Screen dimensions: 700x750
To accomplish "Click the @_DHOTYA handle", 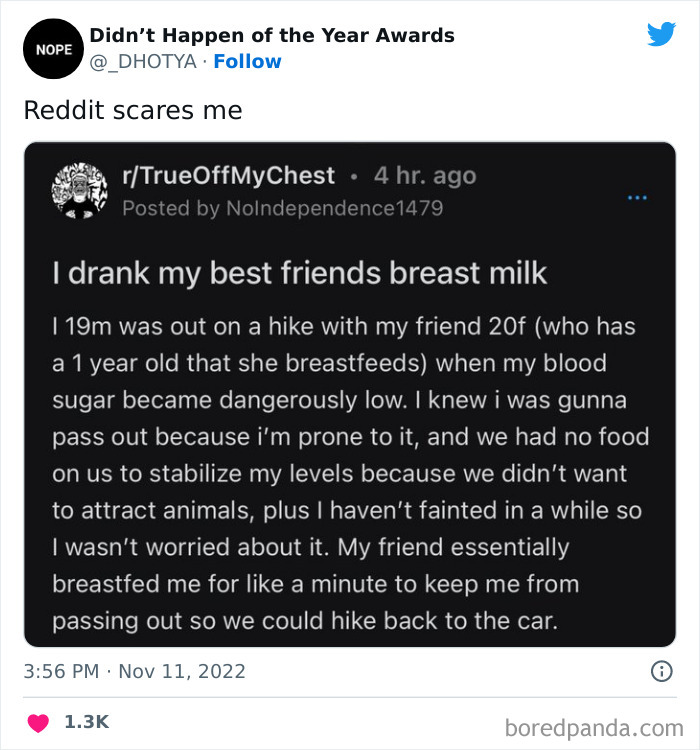I will coord(142,62).
